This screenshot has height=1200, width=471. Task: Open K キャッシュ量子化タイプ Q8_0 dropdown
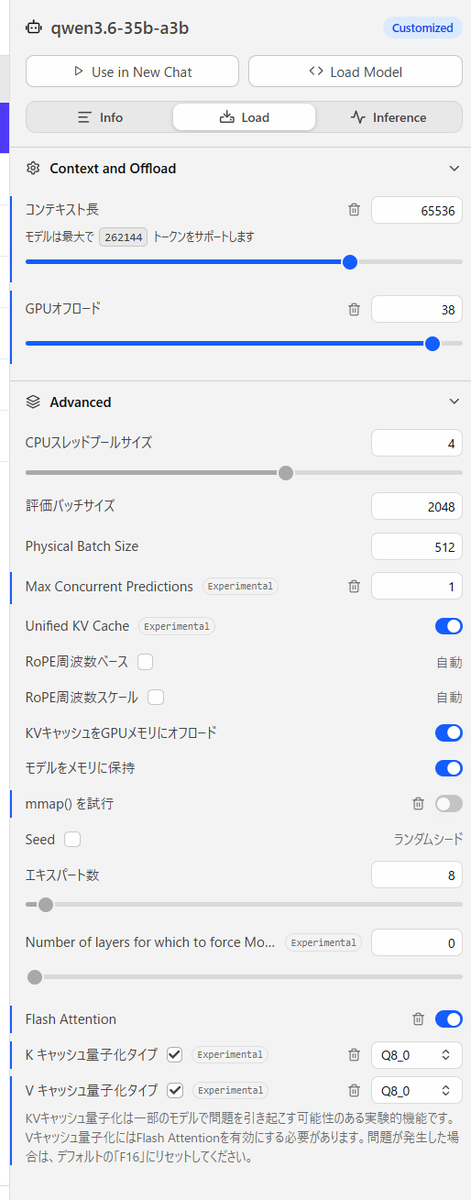click(416, 1054)
